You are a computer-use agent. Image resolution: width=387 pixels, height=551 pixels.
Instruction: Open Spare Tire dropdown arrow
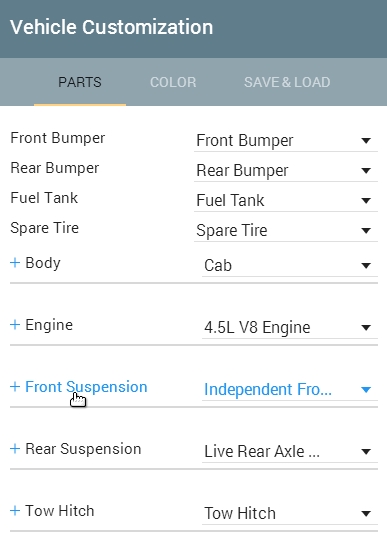(366, 231)
